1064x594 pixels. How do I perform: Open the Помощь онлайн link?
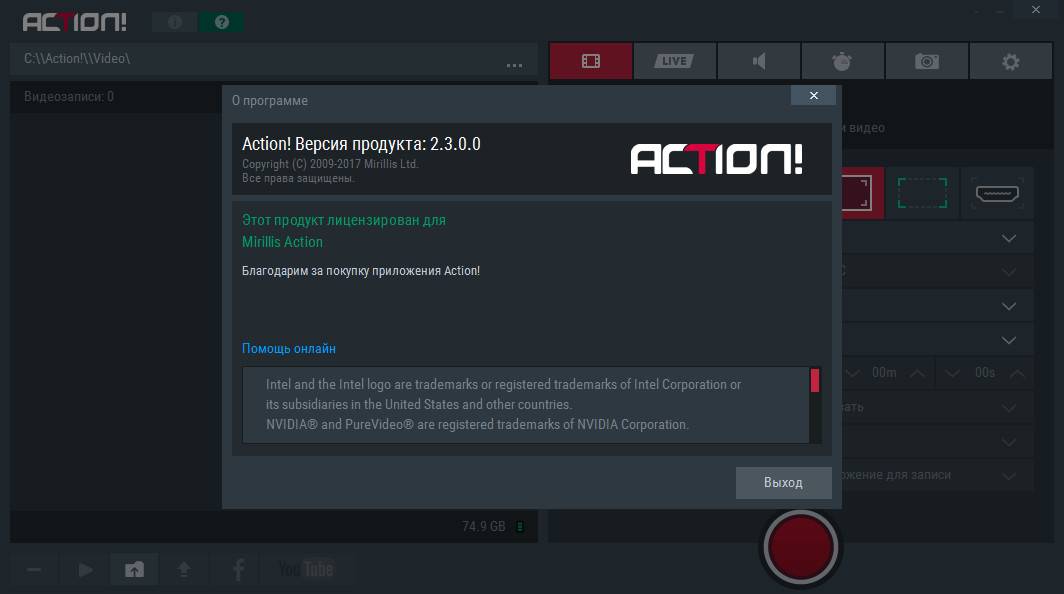click(x=289, y=348)
